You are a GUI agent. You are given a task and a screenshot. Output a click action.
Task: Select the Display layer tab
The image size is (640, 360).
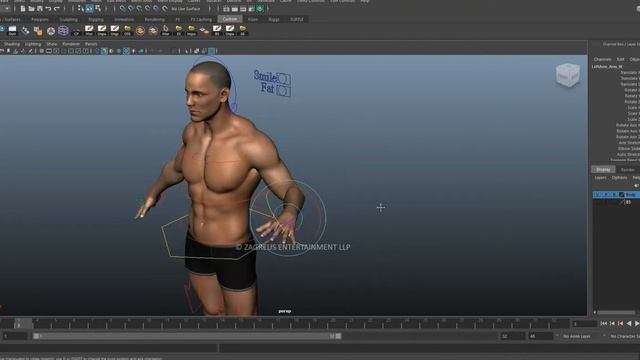click(603, 169)
